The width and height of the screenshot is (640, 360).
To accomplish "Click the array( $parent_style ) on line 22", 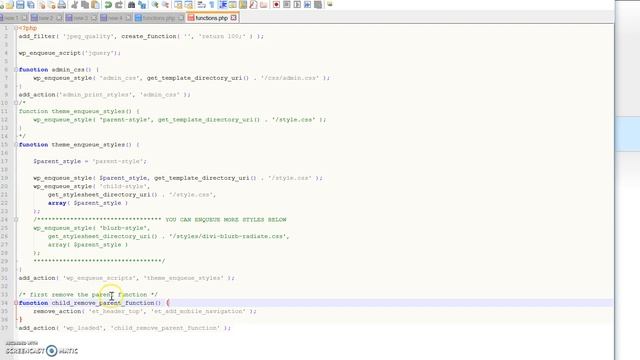I will coord(88,203).
